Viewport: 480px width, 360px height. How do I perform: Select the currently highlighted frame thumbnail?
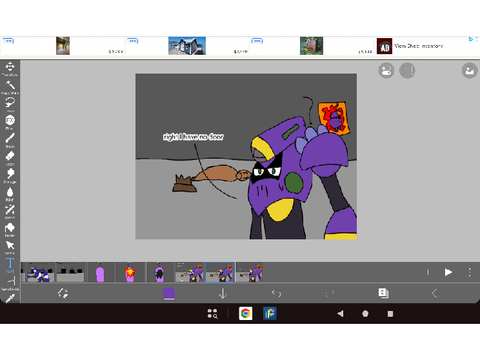pyautogui.click(x=219, y=273)
